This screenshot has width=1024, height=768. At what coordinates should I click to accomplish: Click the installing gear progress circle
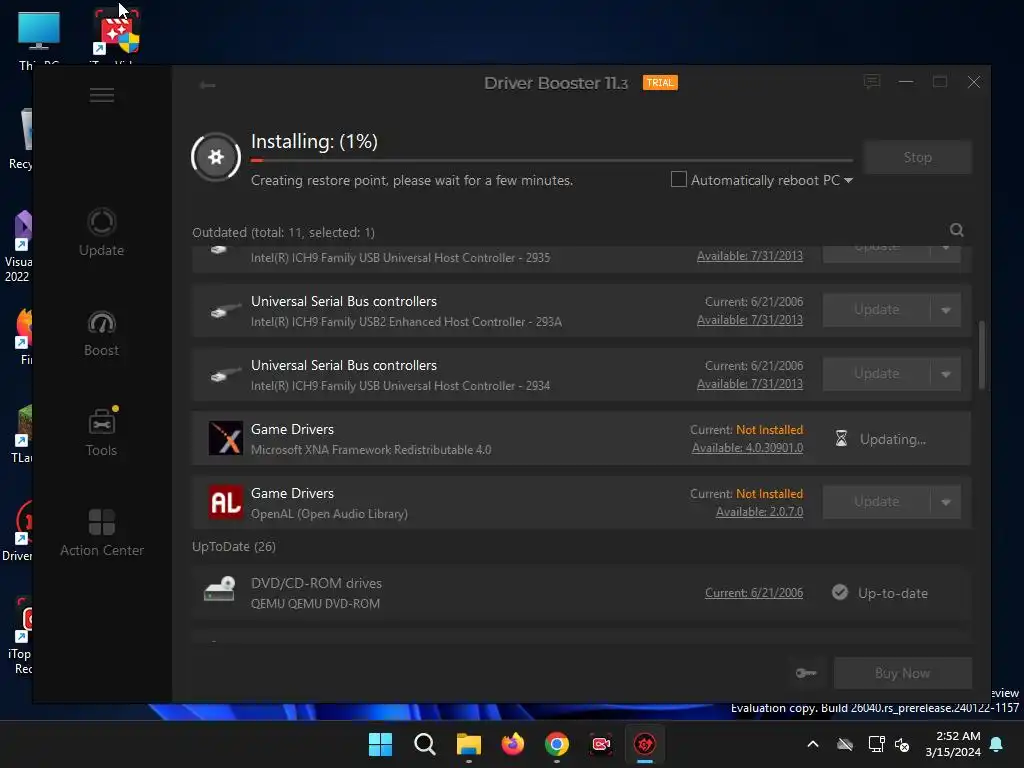point(216,157)
